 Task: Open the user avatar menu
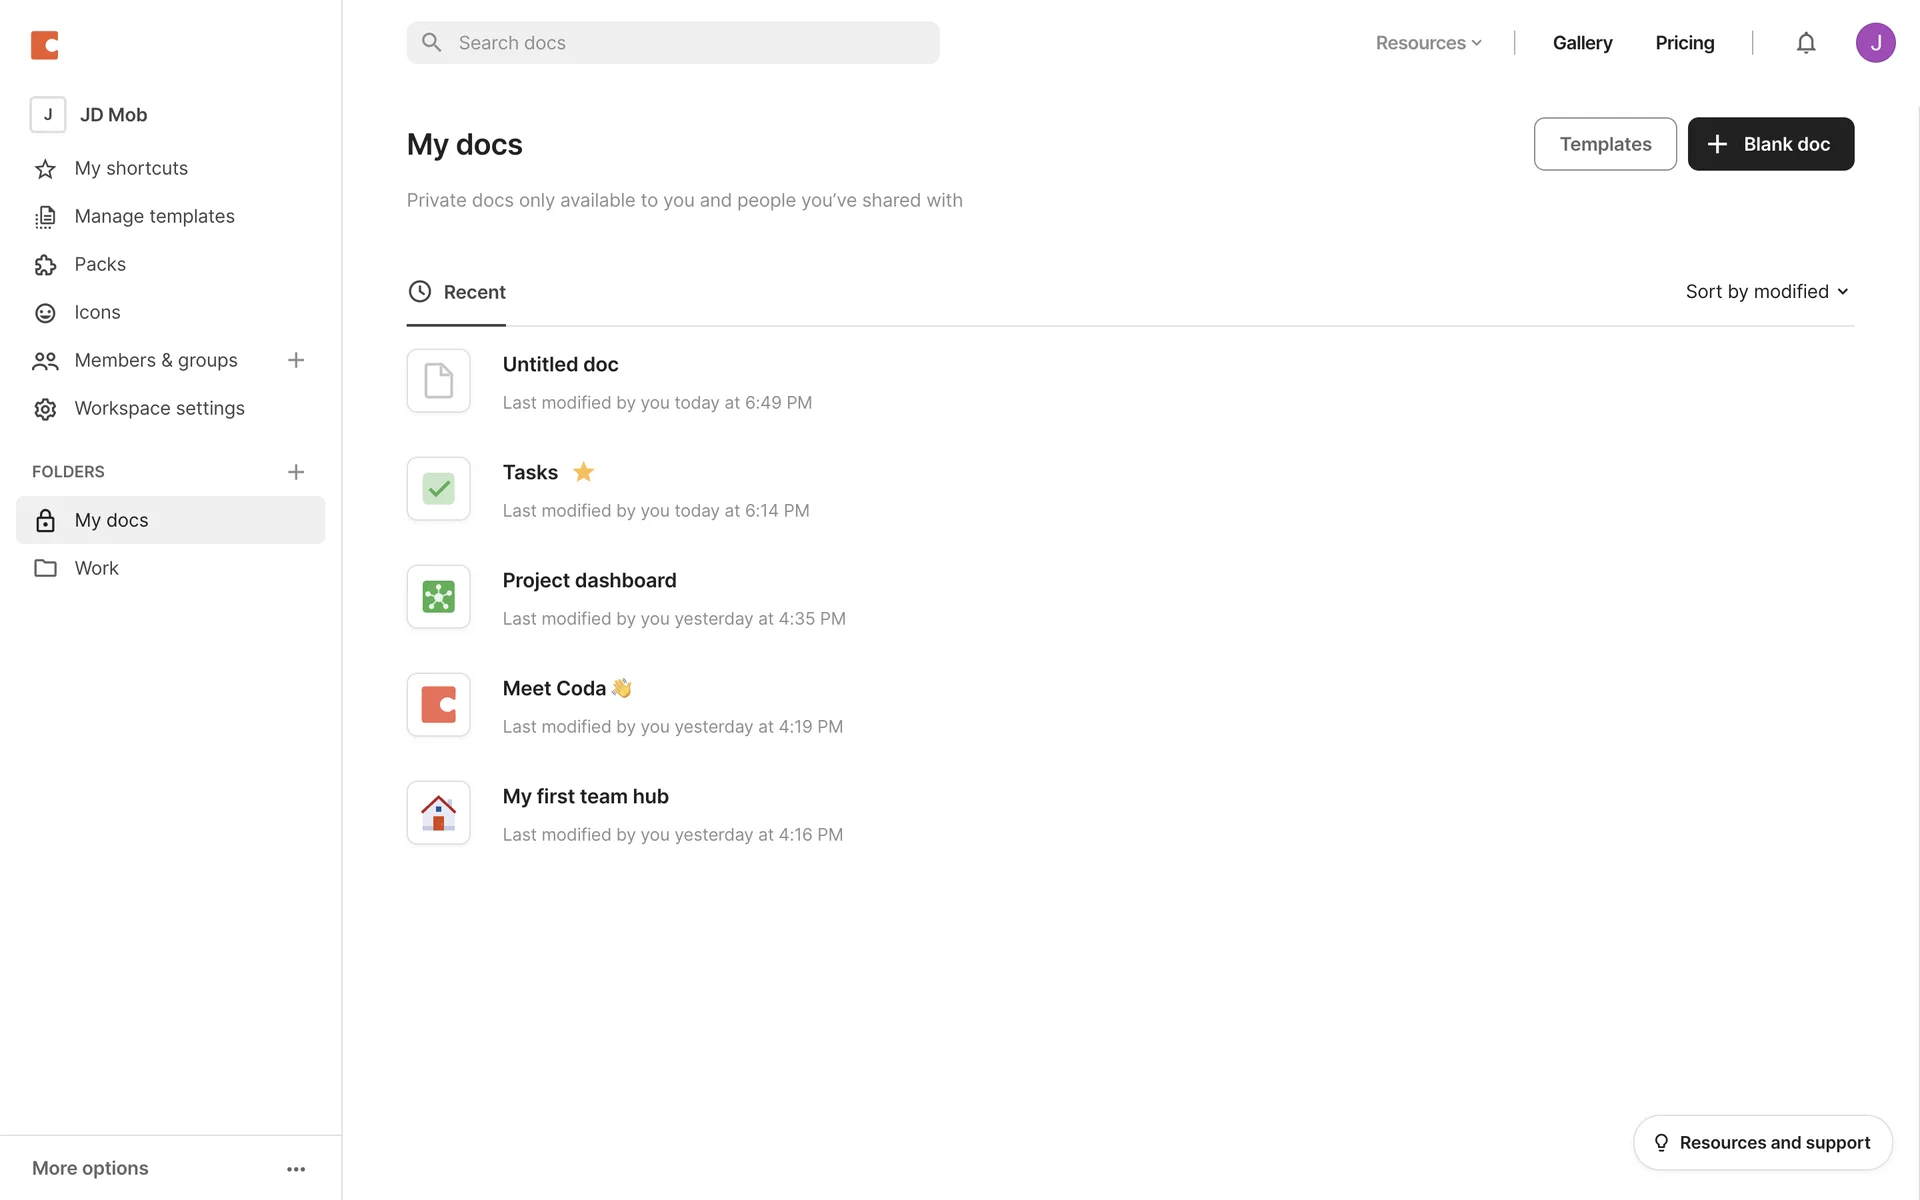pyautogui.click(x=1875, y=43)
